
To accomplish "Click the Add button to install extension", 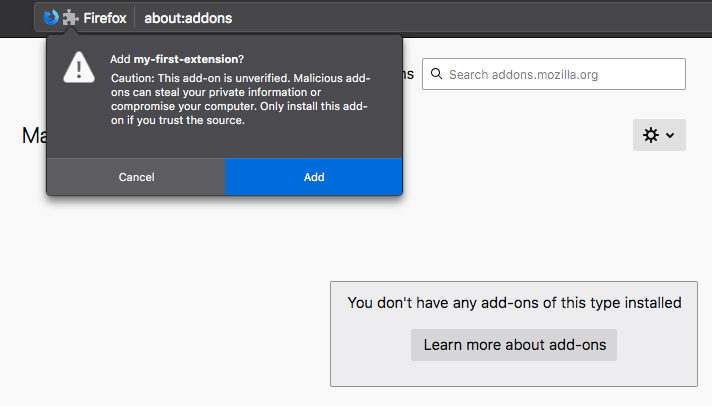I will pyautogui.click(x=314, y=177).
